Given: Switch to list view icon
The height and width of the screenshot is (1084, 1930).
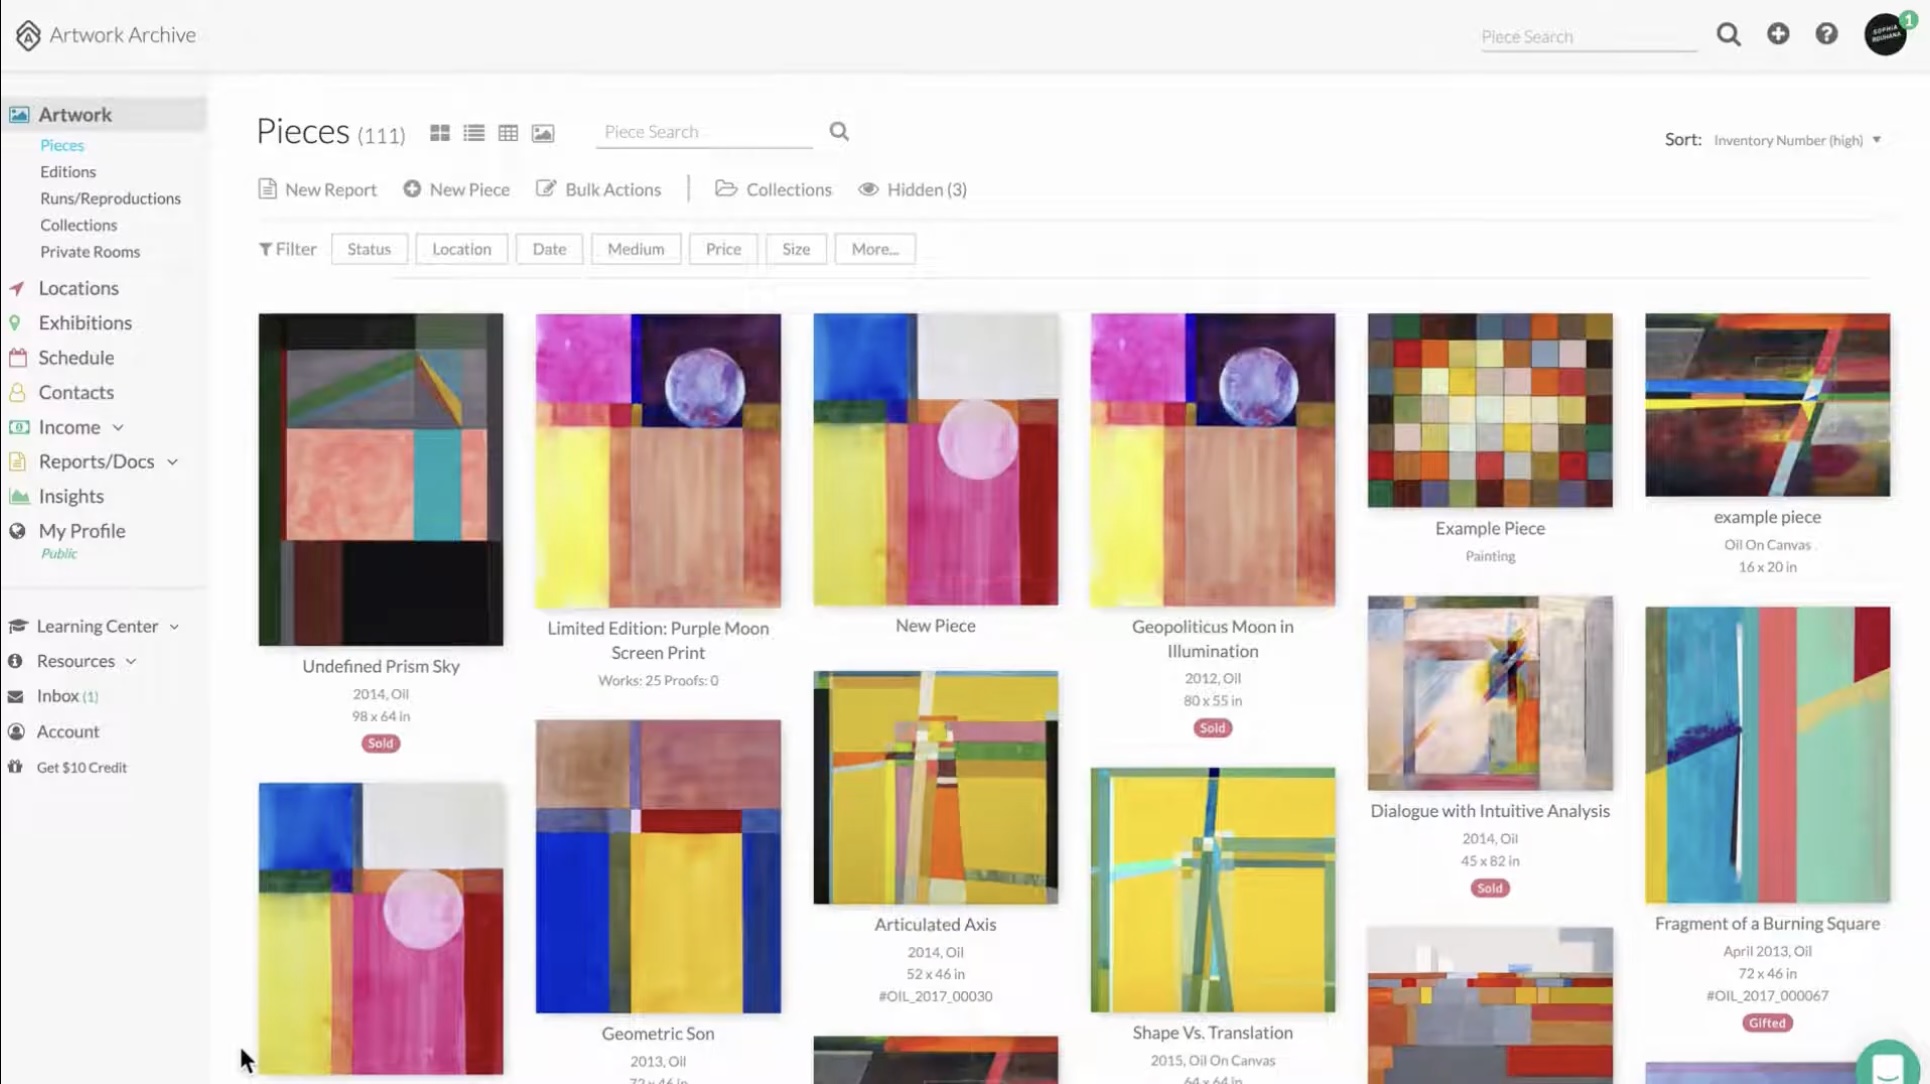Looking at the screenshot, I should pyautogui.click(x=474, y=133).
